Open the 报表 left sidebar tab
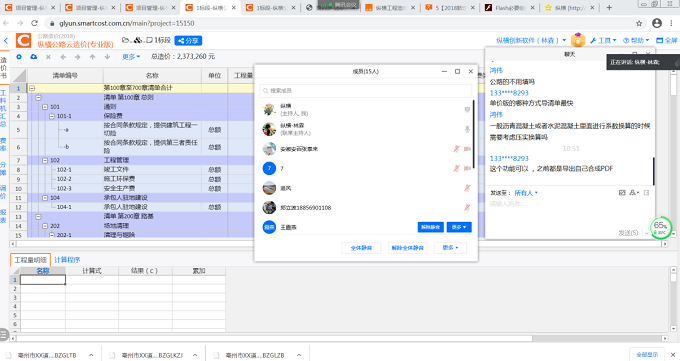Image resolution: width=680 pixels, height=361 pixels. 3,217
